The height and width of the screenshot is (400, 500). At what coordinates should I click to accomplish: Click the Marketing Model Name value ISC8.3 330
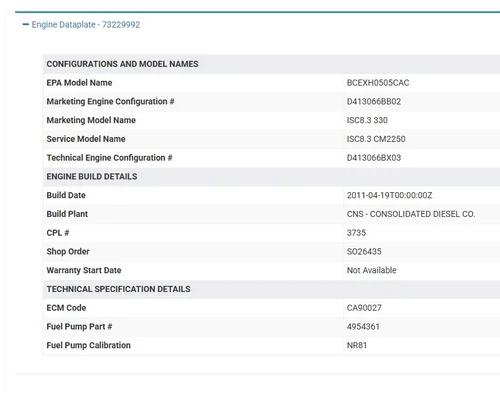tap(367, 120)
